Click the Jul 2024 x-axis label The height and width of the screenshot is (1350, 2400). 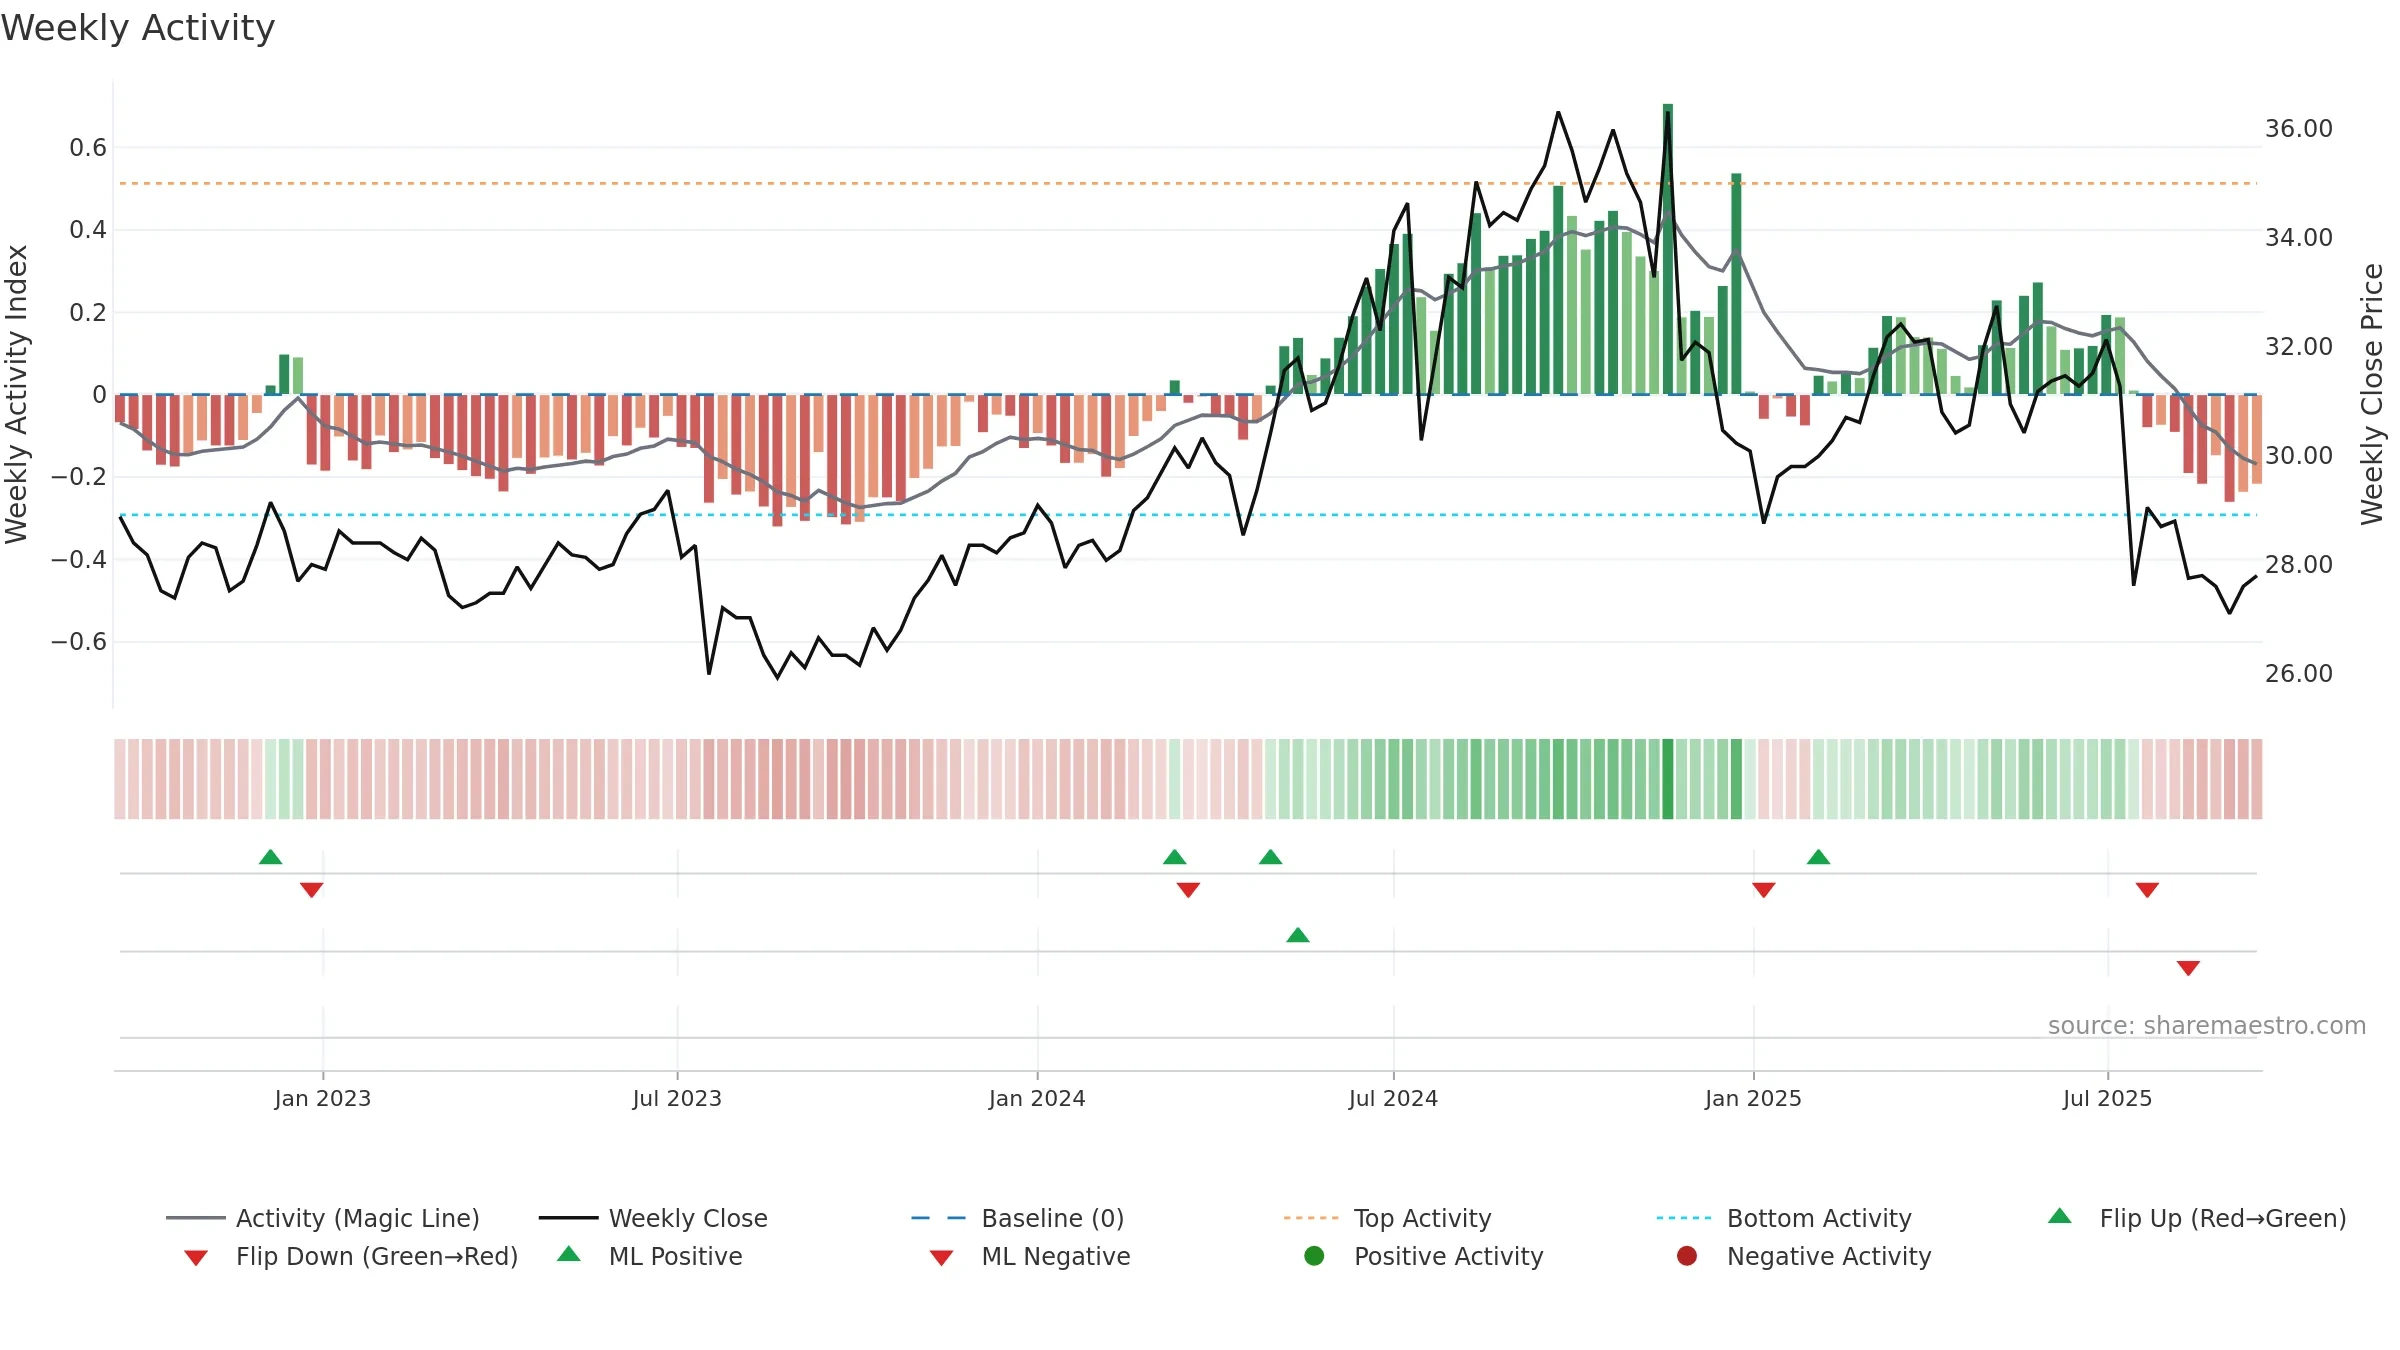point(1393,1098)
